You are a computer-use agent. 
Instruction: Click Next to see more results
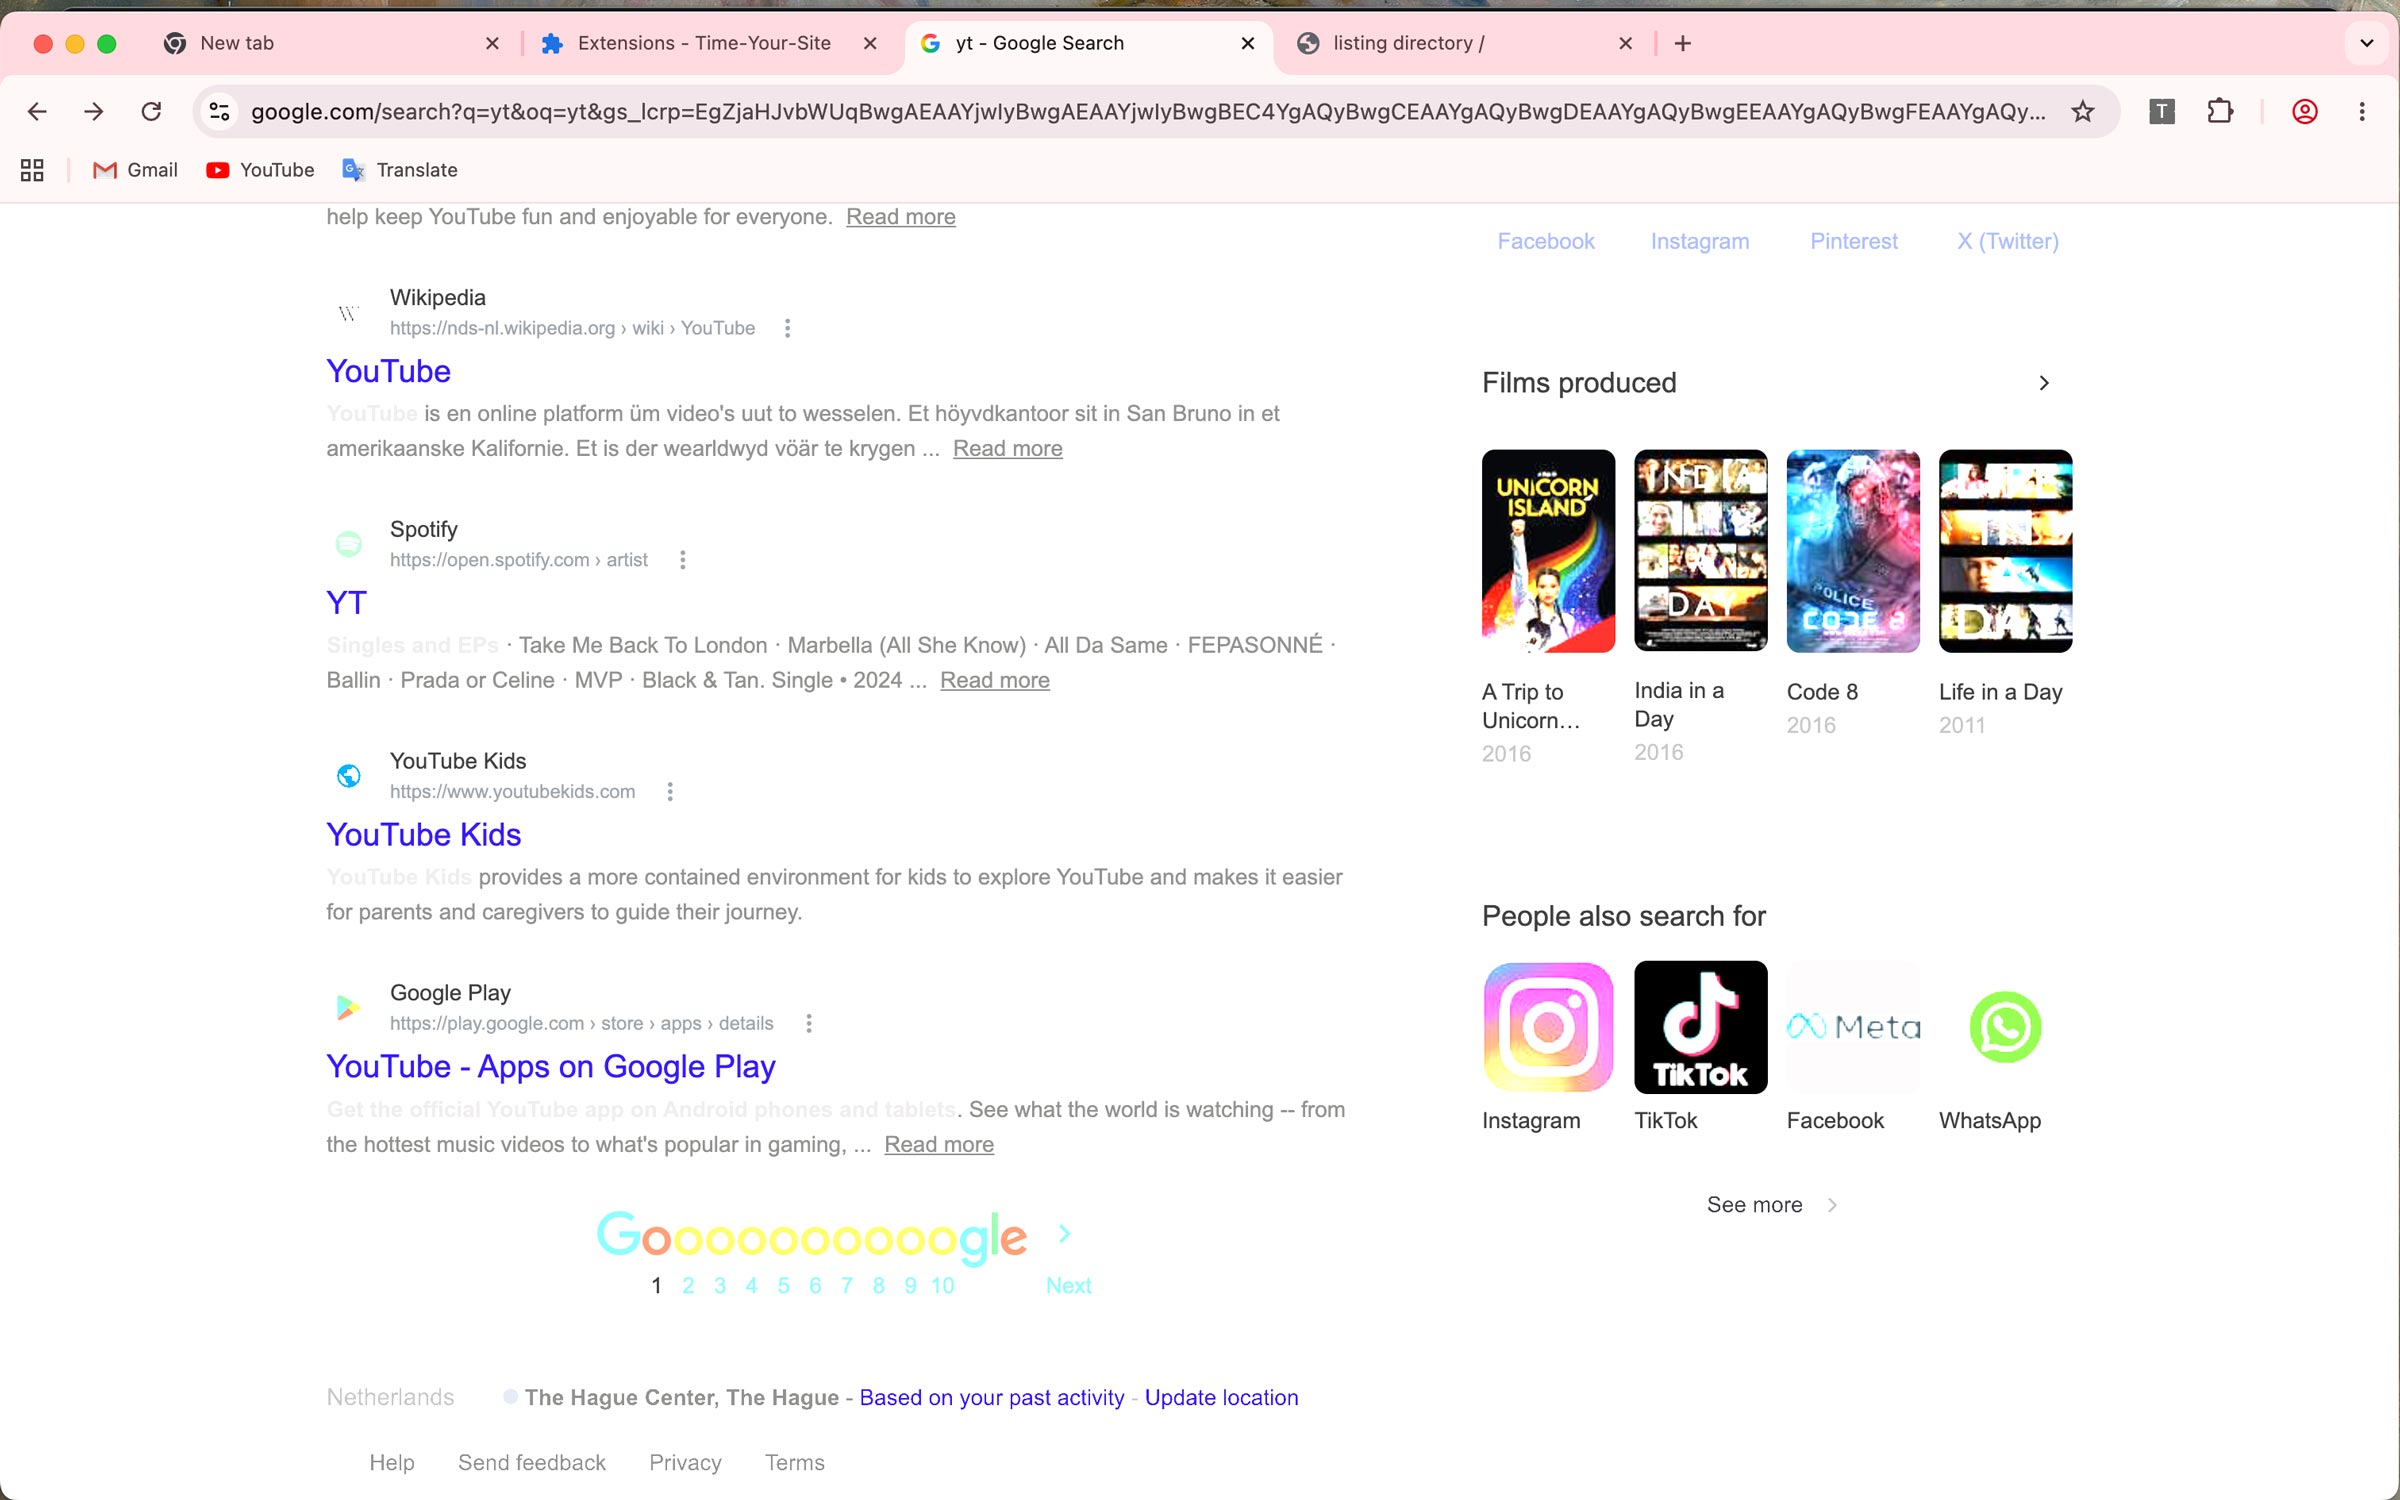click(1068, 1286)
